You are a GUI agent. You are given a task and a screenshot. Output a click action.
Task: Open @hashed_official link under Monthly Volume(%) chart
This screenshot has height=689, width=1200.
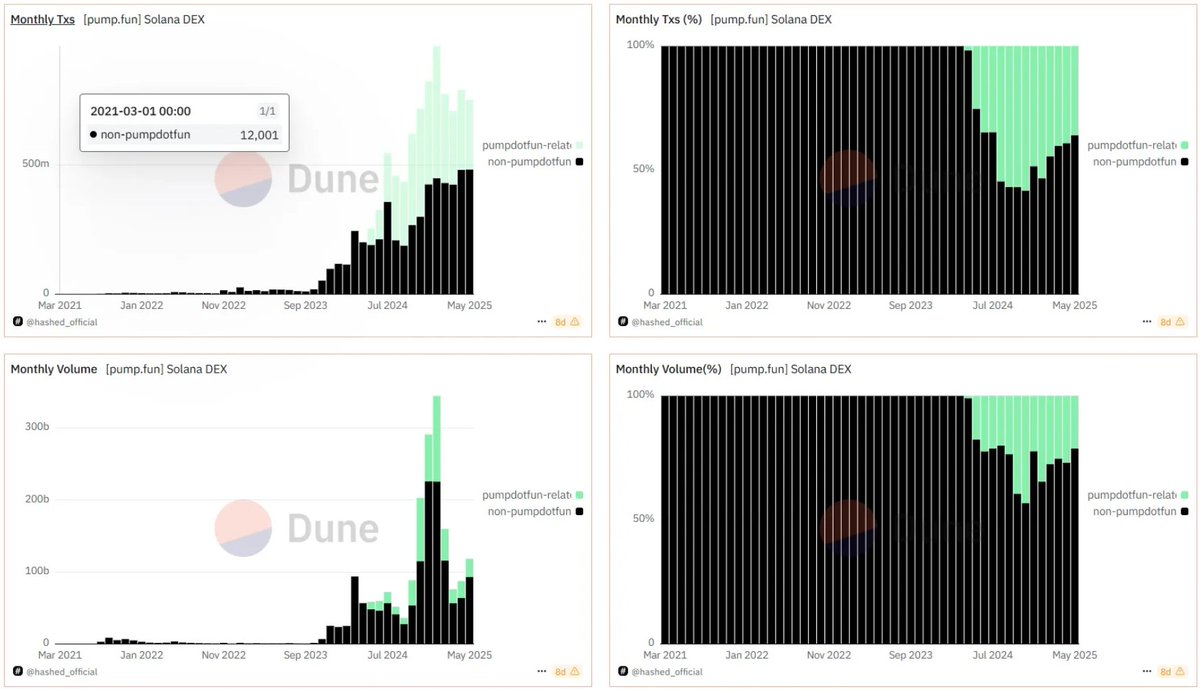(669, 672)
